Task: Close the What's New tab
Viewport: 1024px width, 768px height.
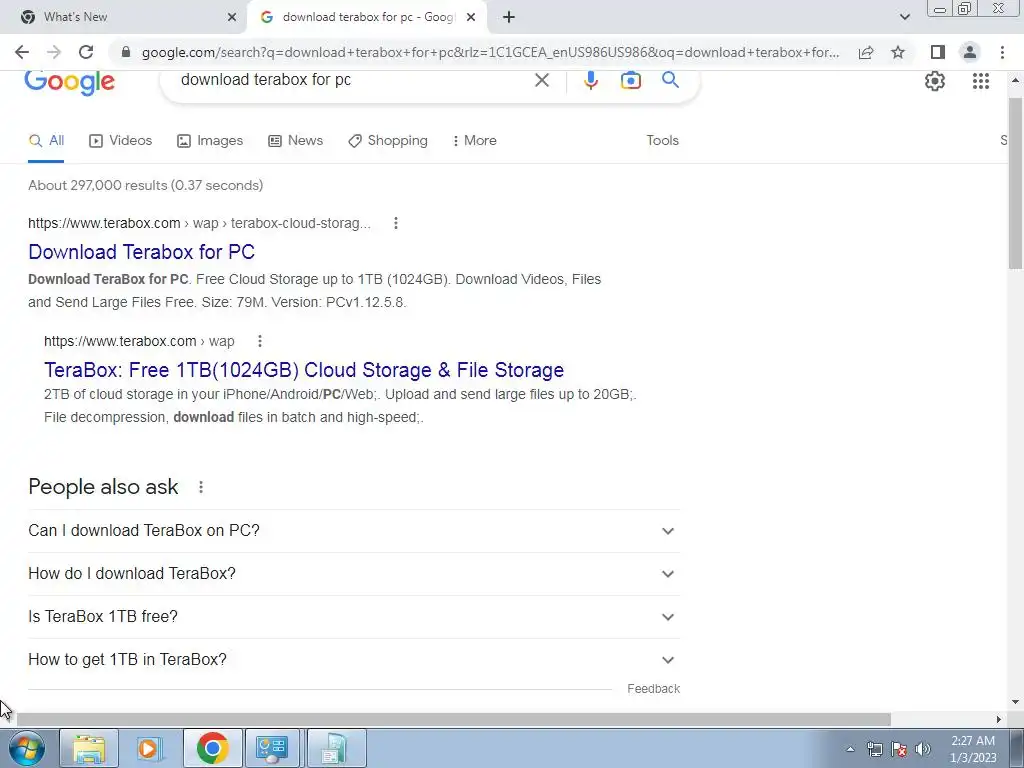Action: pos(231,17)
